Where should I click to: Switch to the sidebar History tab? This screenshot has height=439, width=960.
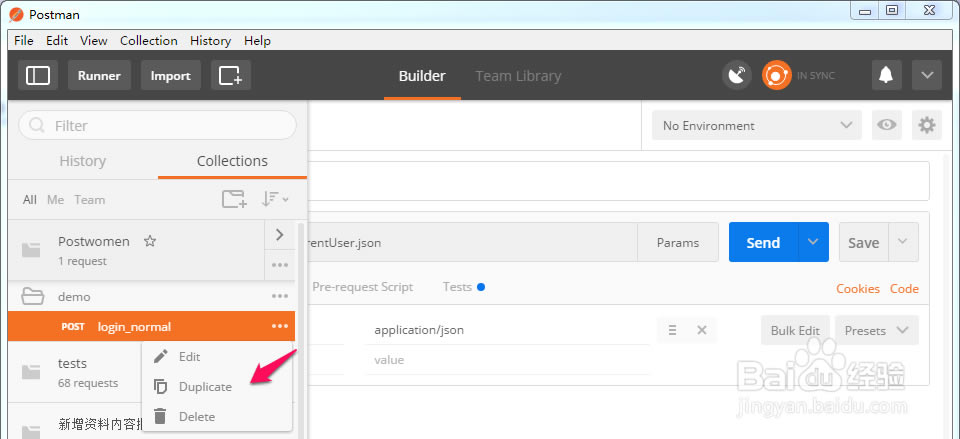(x=83, y=161)
